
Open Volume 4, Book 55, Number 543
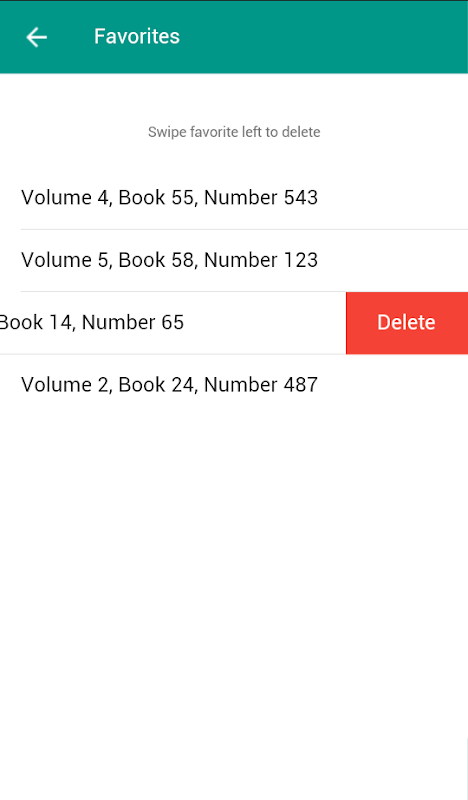[x=234, y=198]
